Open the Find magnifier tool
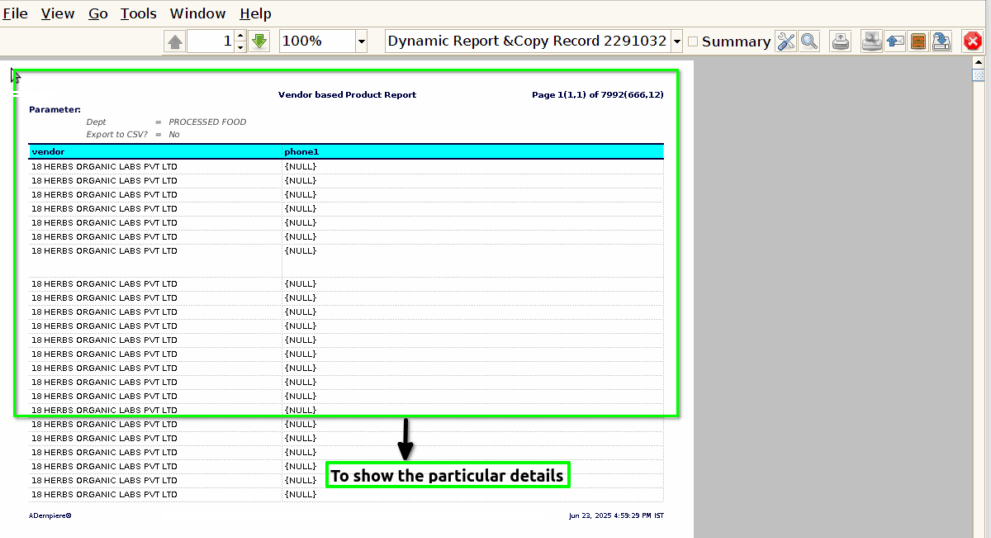The width and height of the screenshot is (991, 538). (x=809, y=42)
